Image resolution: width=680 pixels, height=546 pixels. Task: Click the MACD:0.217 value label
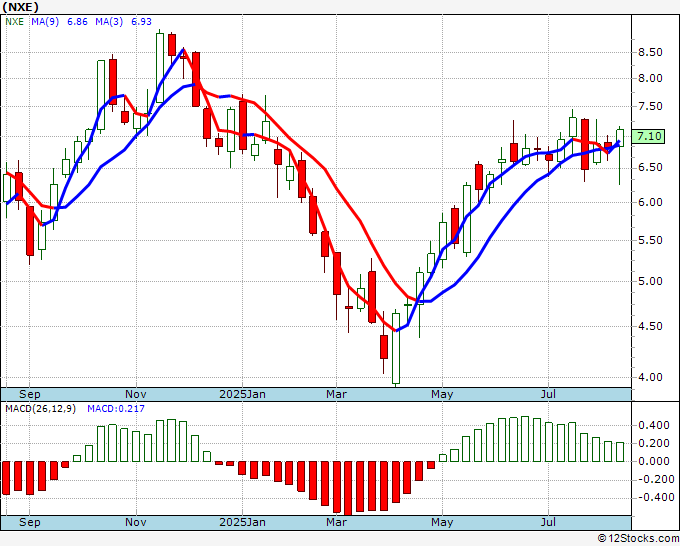point(116,409)
